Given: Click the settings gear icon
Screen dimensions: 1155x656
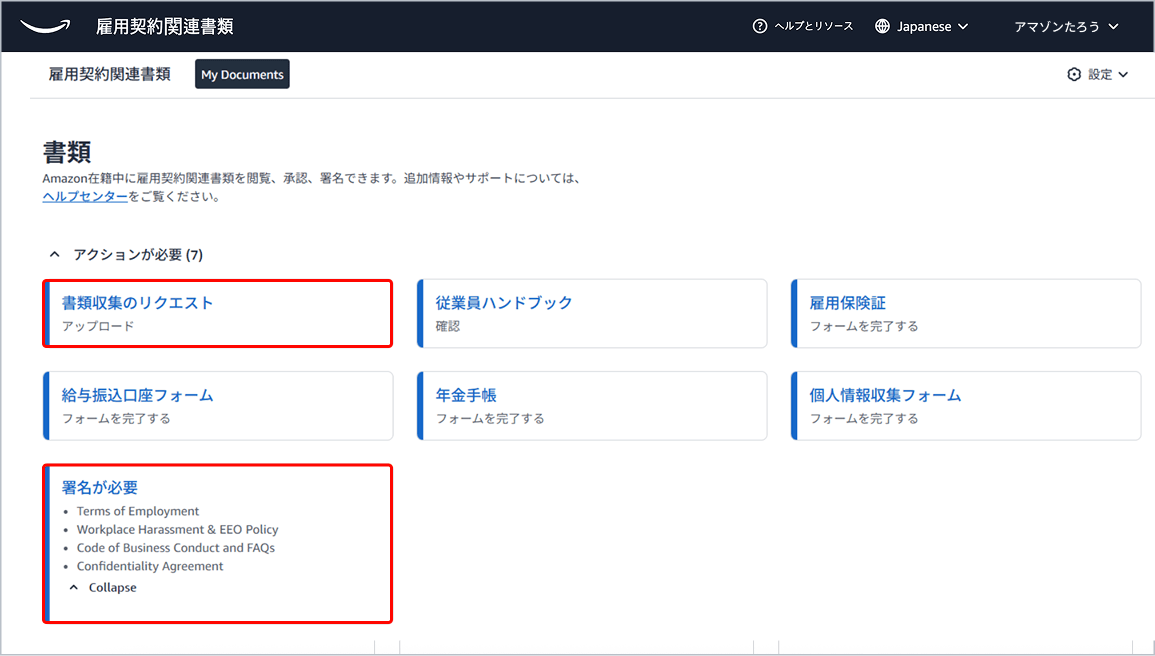Looking at the screenshot, I should click(x=1074, y=74).
